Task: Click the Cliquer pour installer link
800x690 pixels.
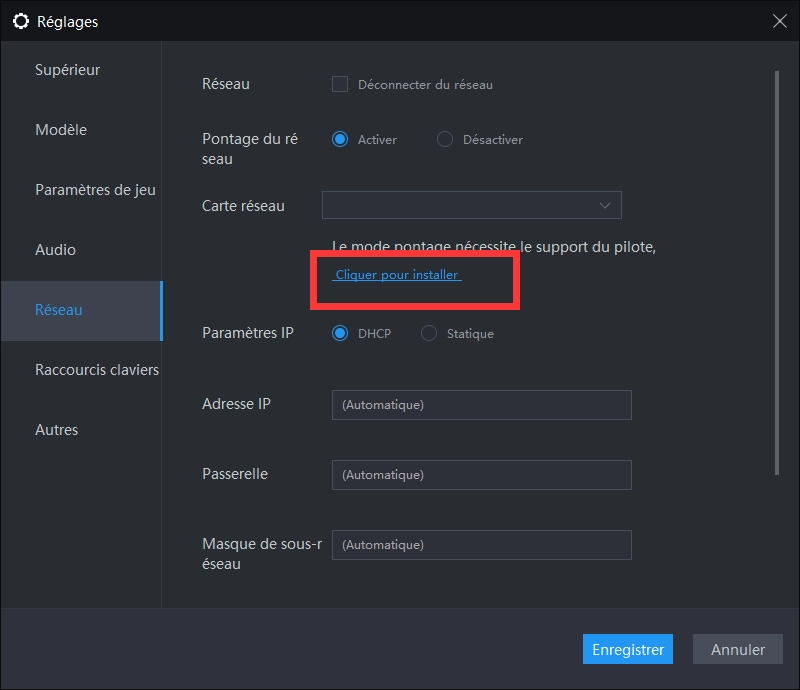Action: 397,274
